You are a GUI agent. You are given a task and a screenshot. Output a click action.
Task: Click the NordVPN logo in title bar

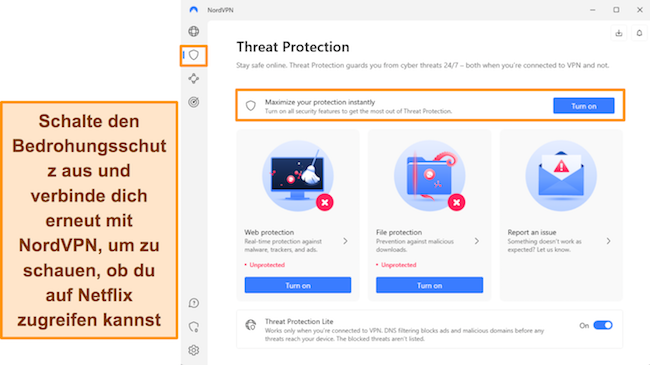[x=194, y=10]
